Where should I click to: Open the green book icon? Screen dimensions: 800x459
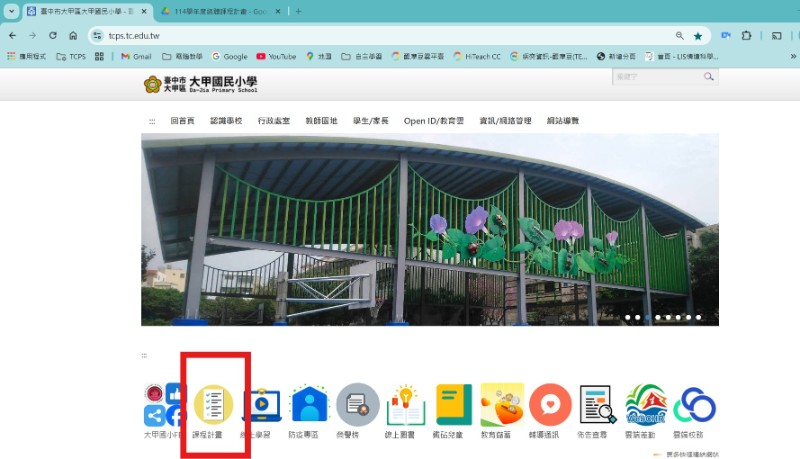[453, 405]
